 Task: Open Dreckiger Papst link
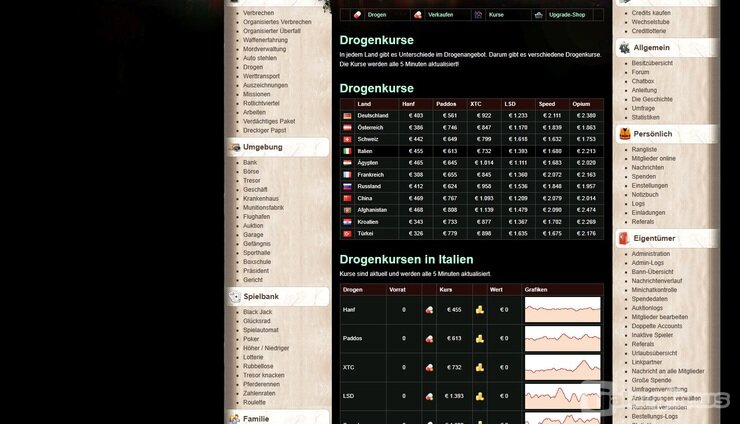pos(265,130)
